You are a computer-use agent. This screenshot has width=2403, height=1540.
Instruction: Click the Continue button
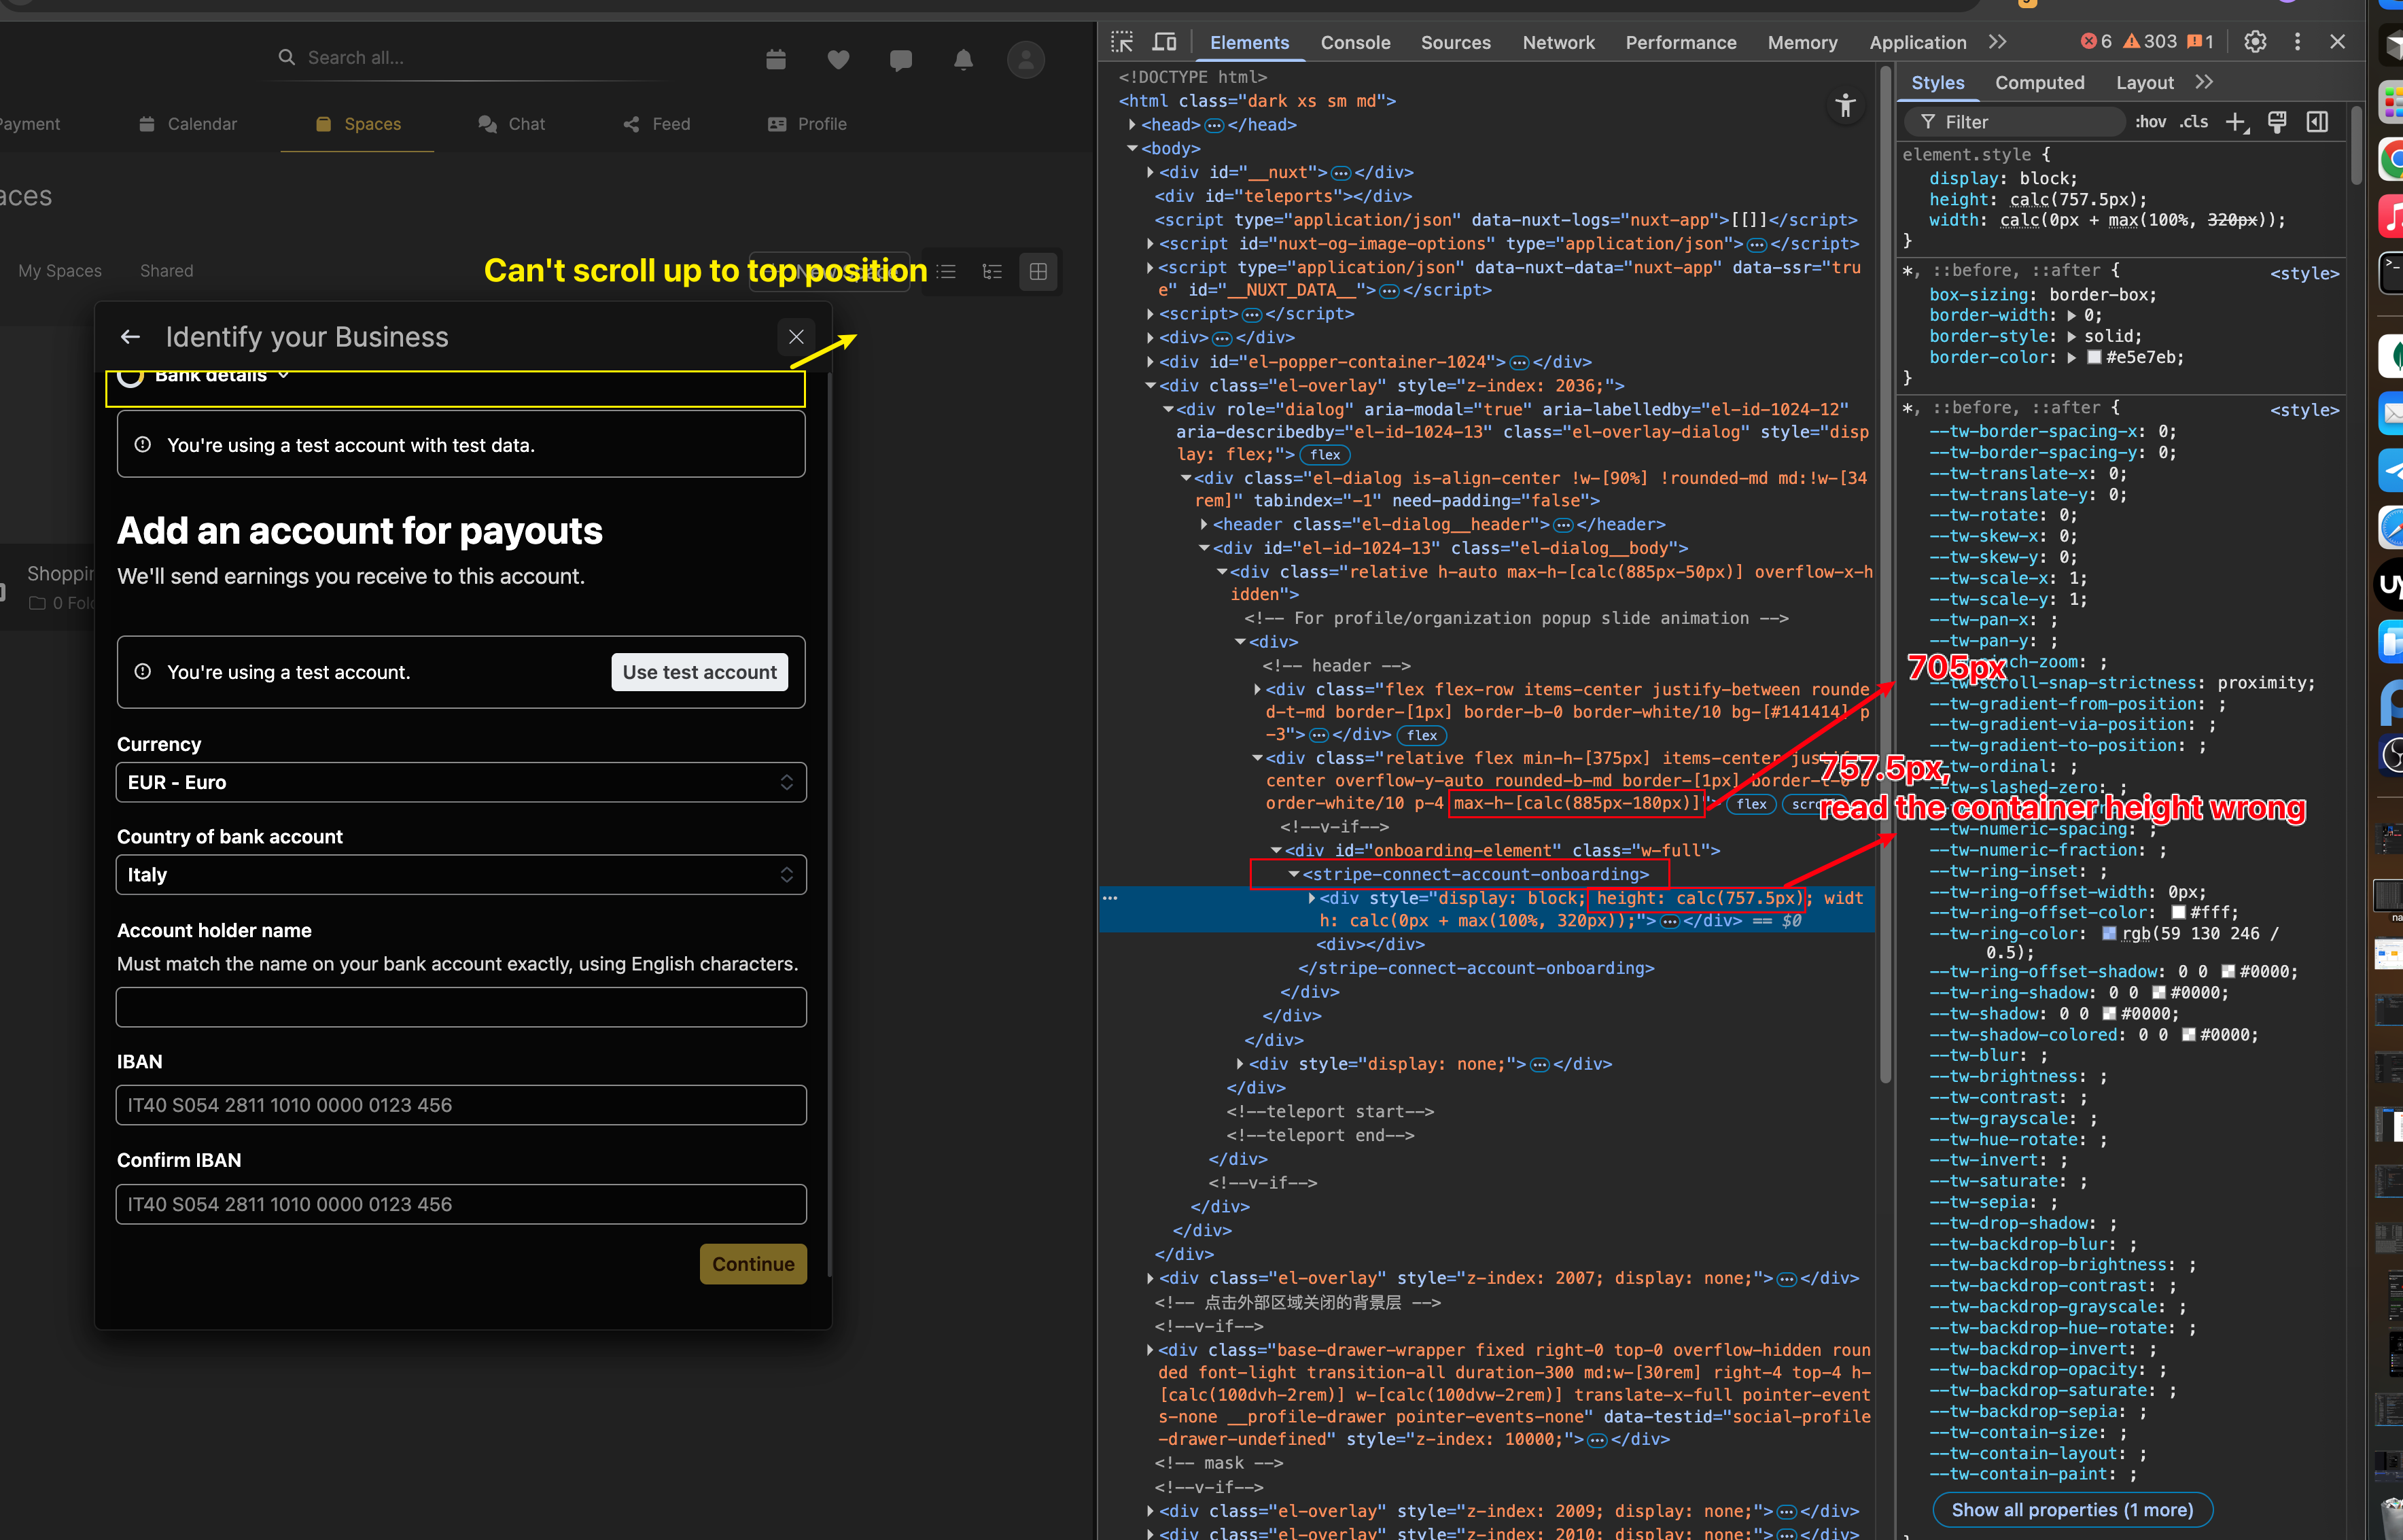coord(753,1264)
